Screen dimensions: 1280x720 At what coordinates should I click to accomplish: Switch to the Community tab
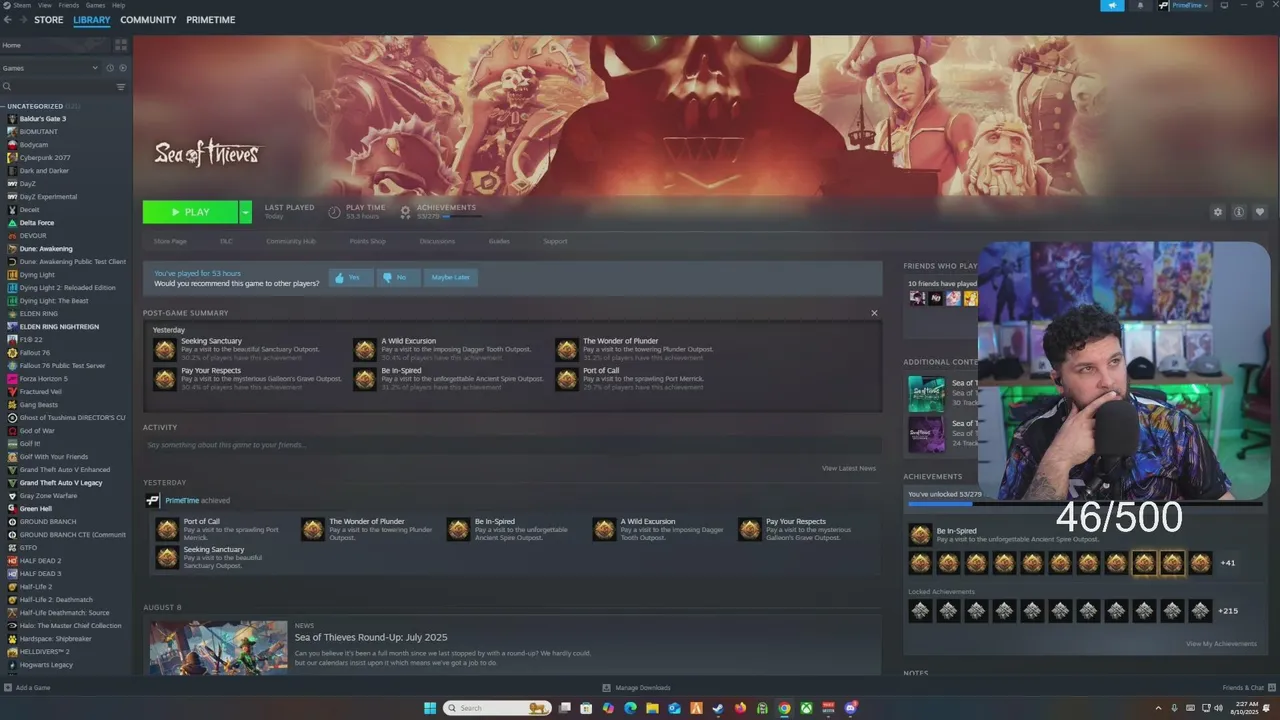pyautogui.click(x=148, y=20)
